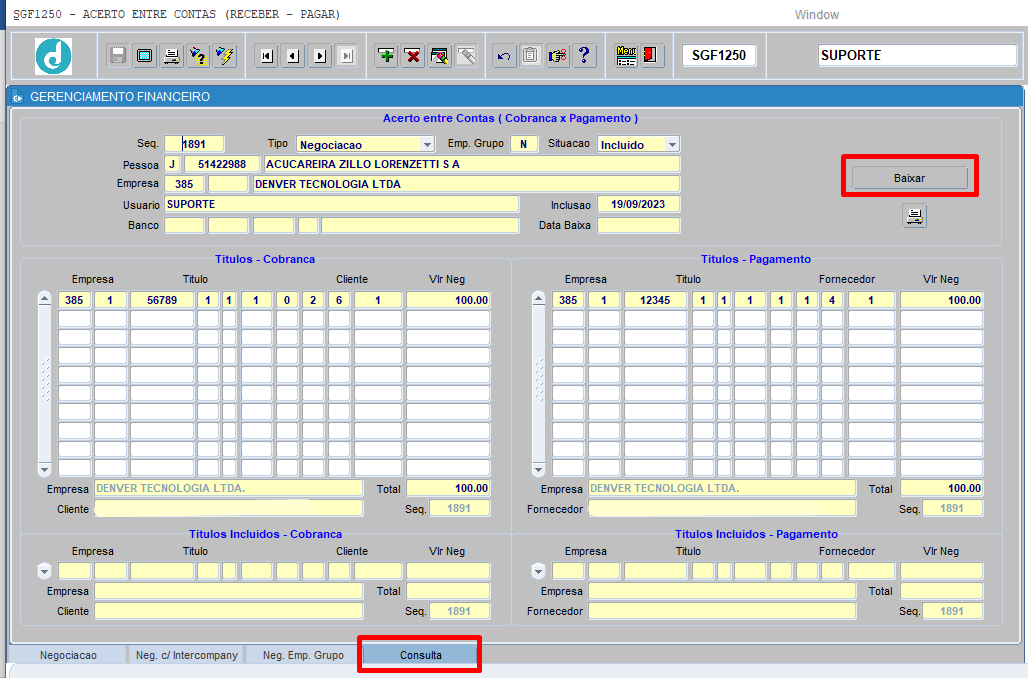Go to the previous record

click(x=293, y=56)
